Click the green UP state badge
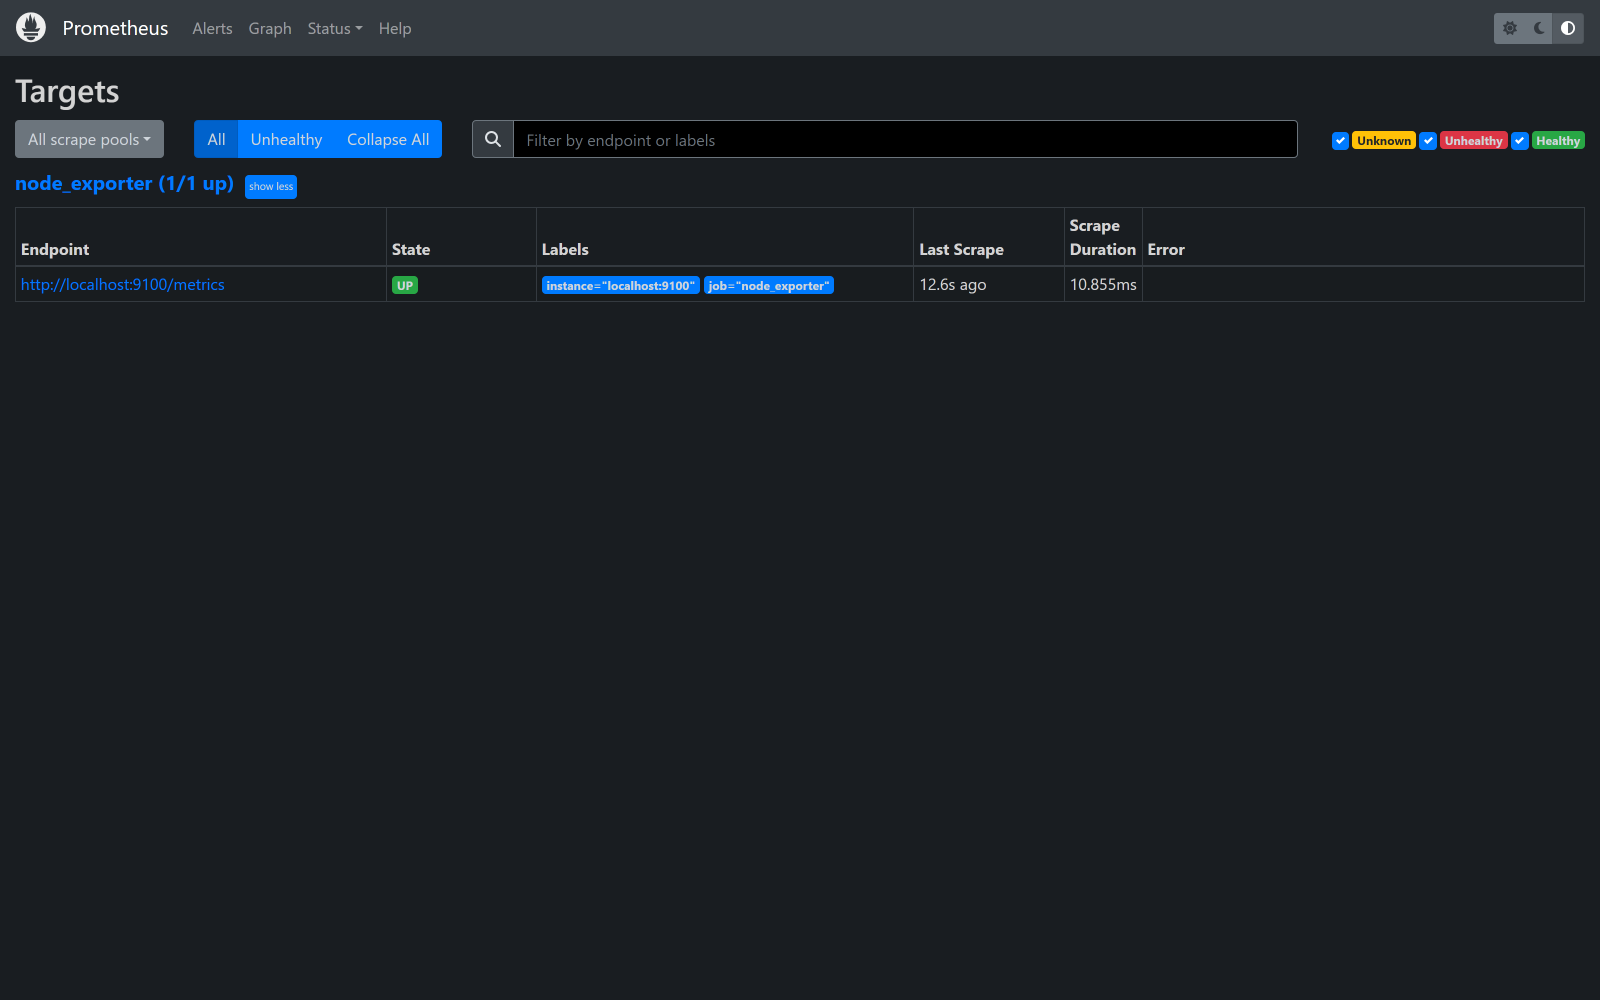Screen dimensions: 1600x1000 click(x=405, y=285)
